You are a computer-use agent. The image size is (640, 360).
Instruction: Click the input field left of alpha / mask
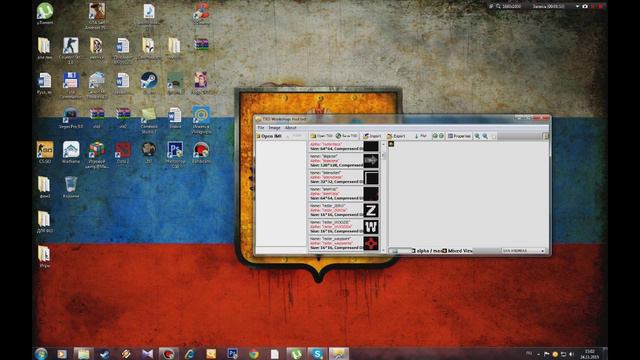(x=400, y=251)
